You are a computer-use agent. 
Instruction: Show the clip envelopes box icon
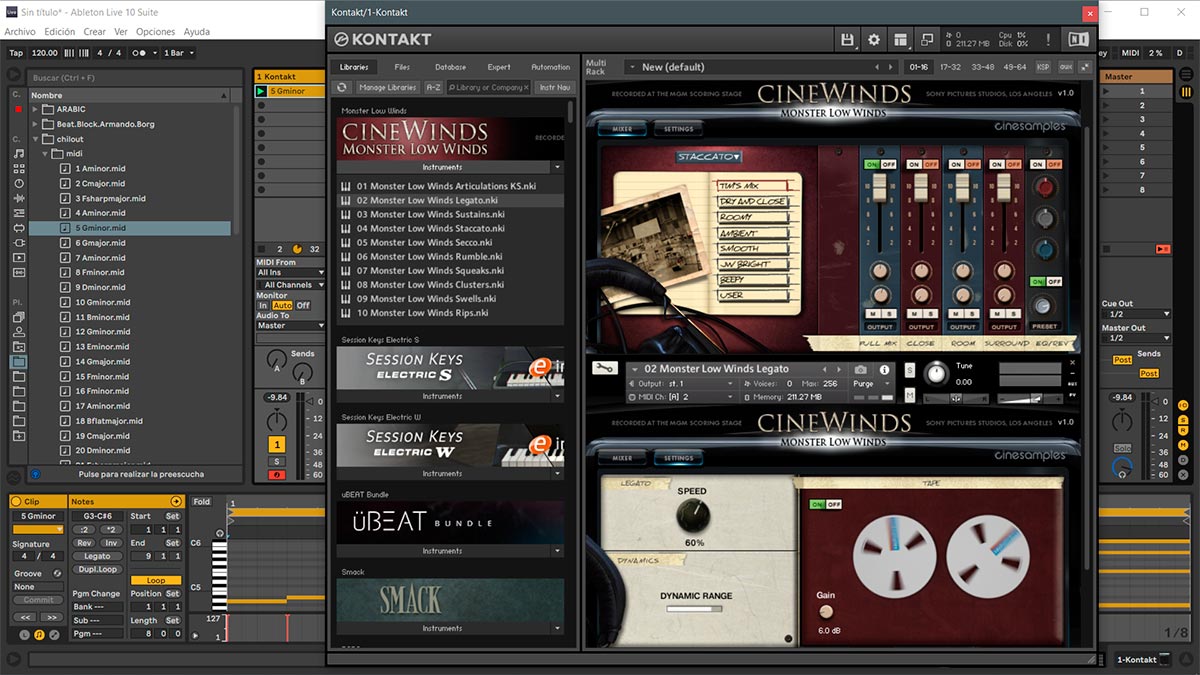click(56, 634)
